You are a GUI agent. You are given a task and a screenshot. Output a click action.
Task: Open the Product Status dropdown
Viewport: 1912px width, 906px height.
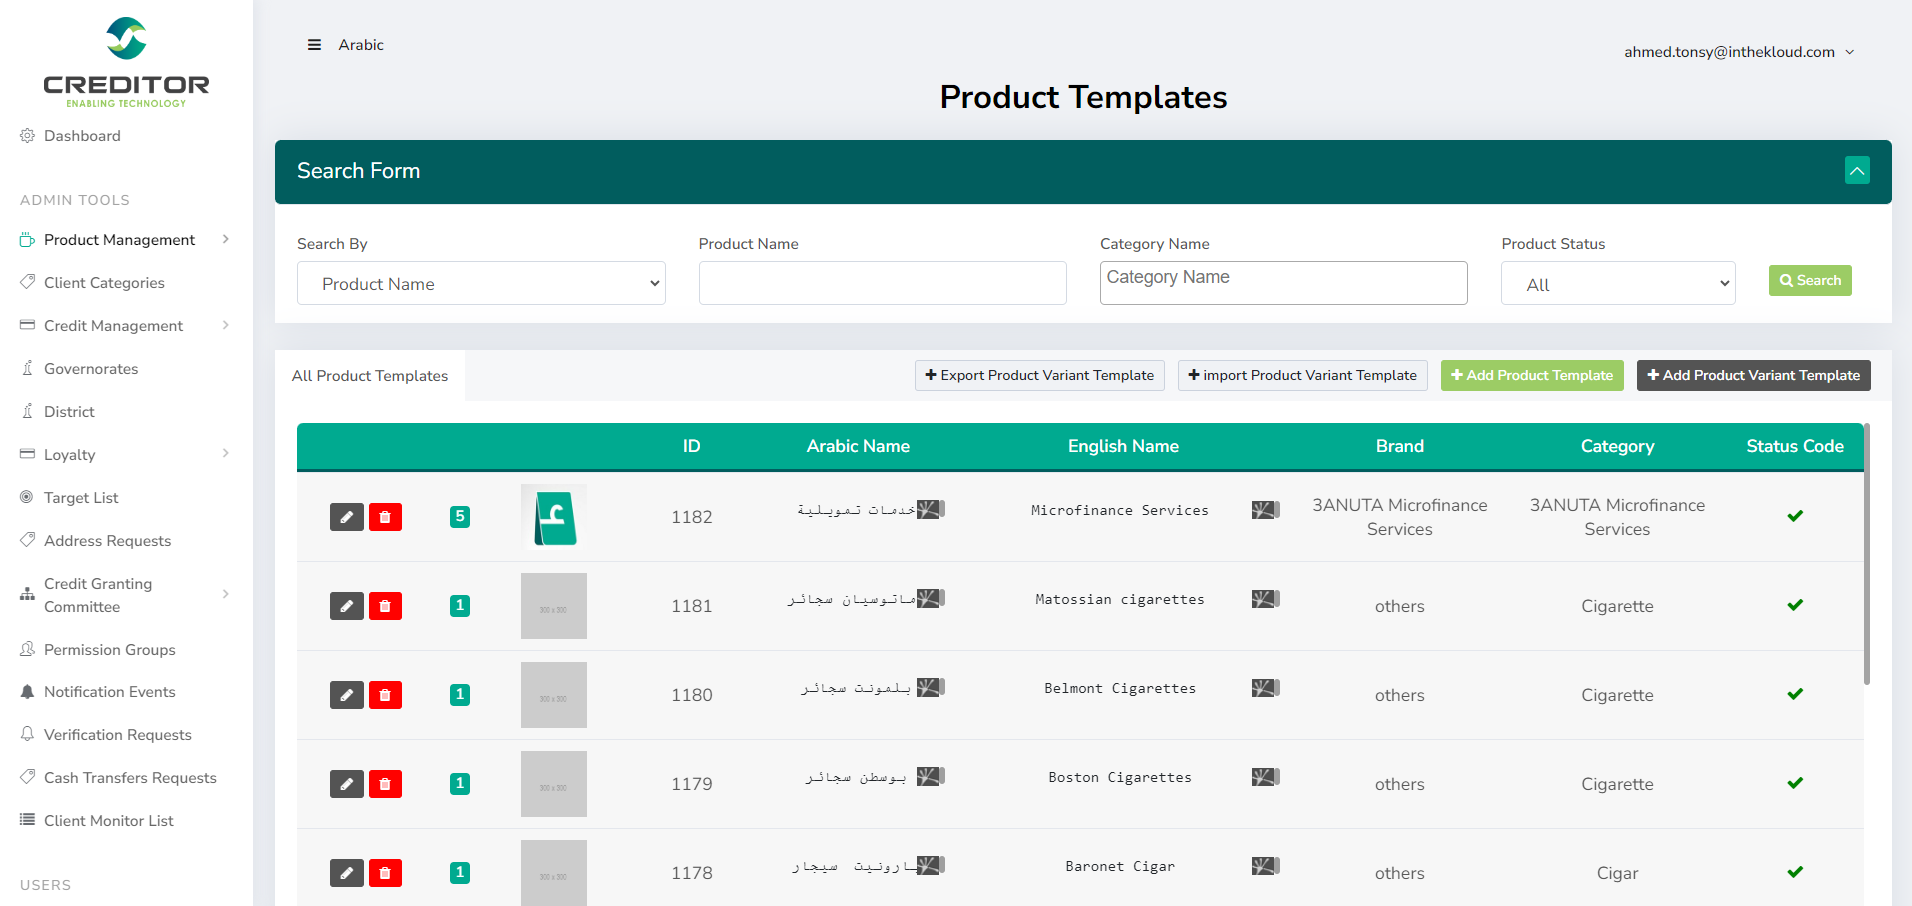1617,284
